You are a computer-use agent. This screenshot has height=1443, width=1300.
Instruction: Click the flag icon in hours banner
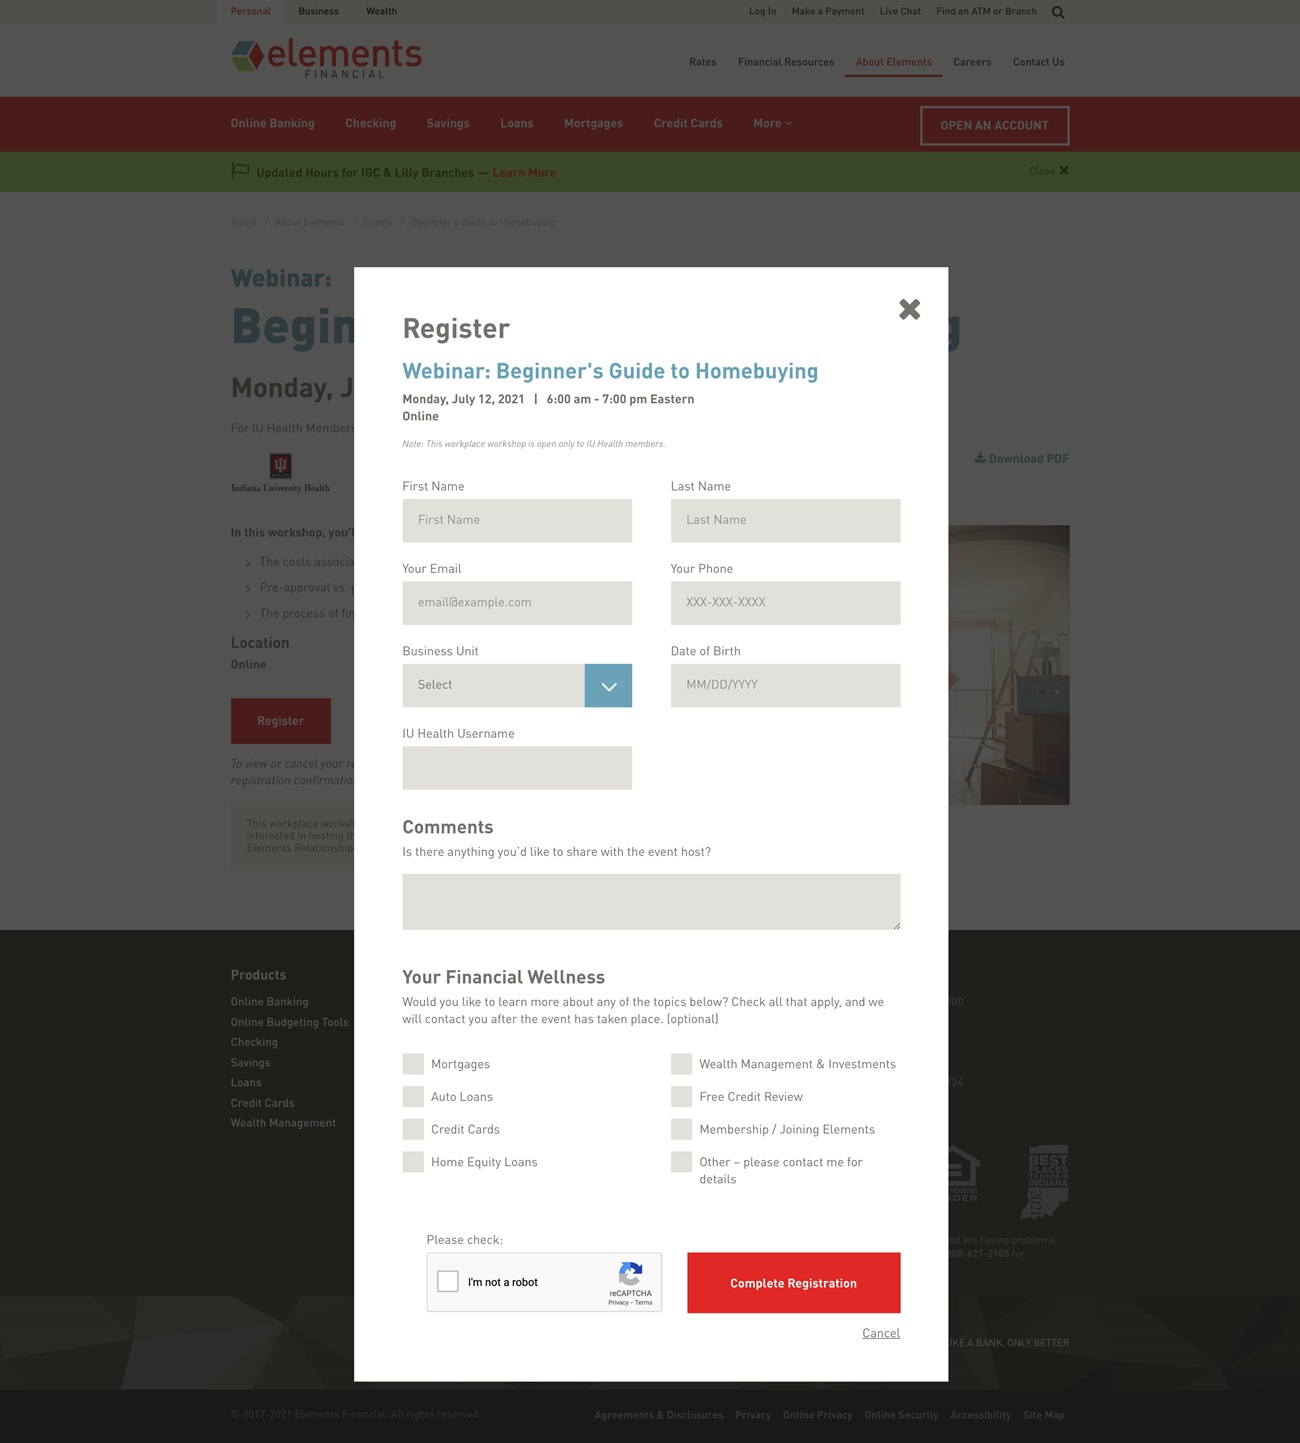tap(240, 171)
